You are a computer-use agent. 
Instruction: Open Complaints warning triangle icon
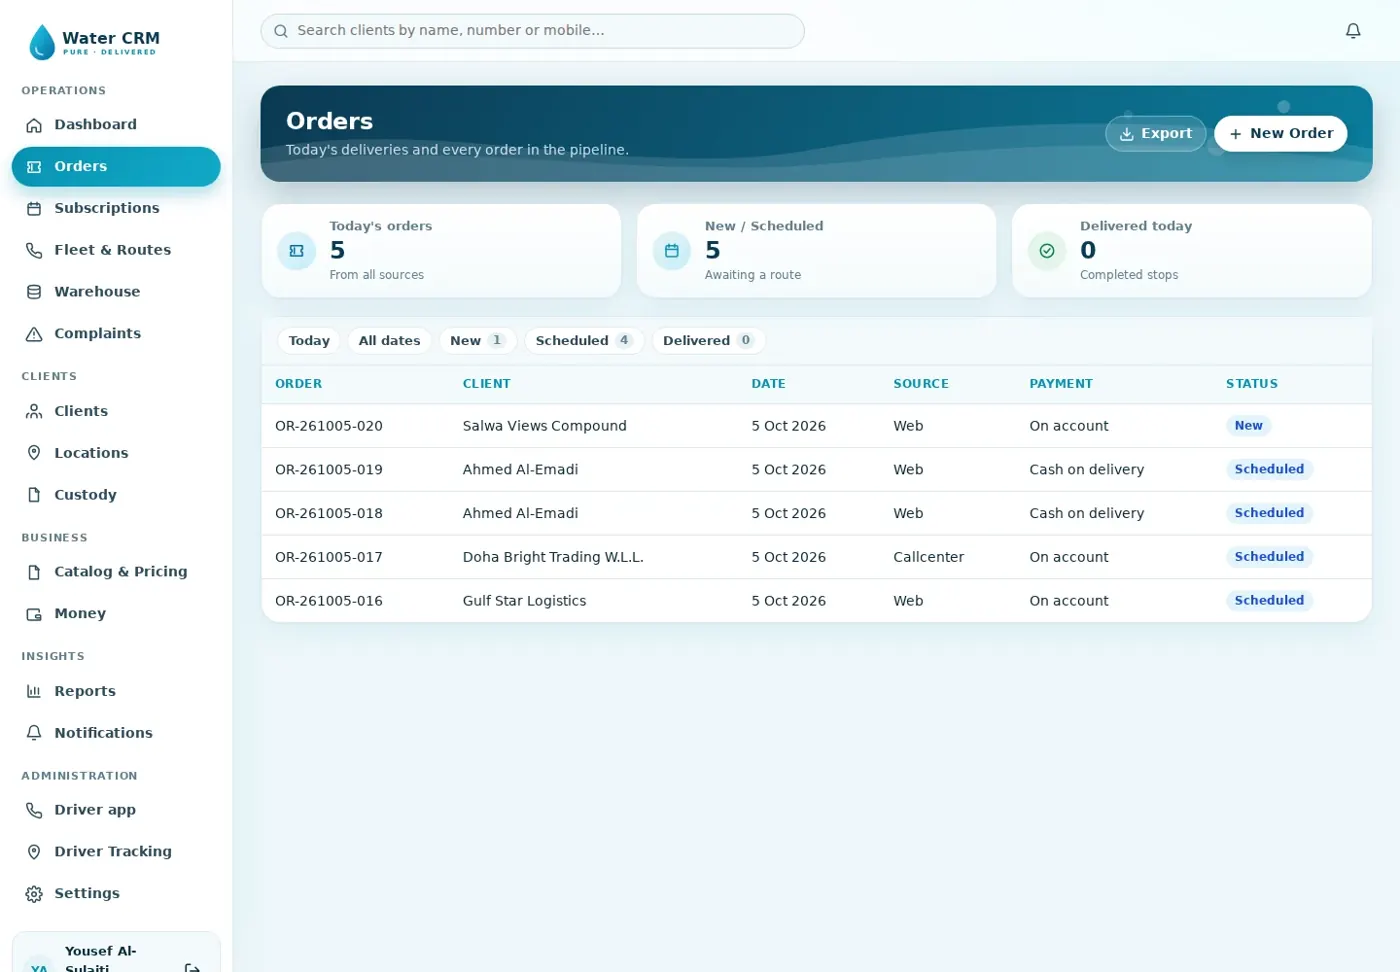coord(34,334)
